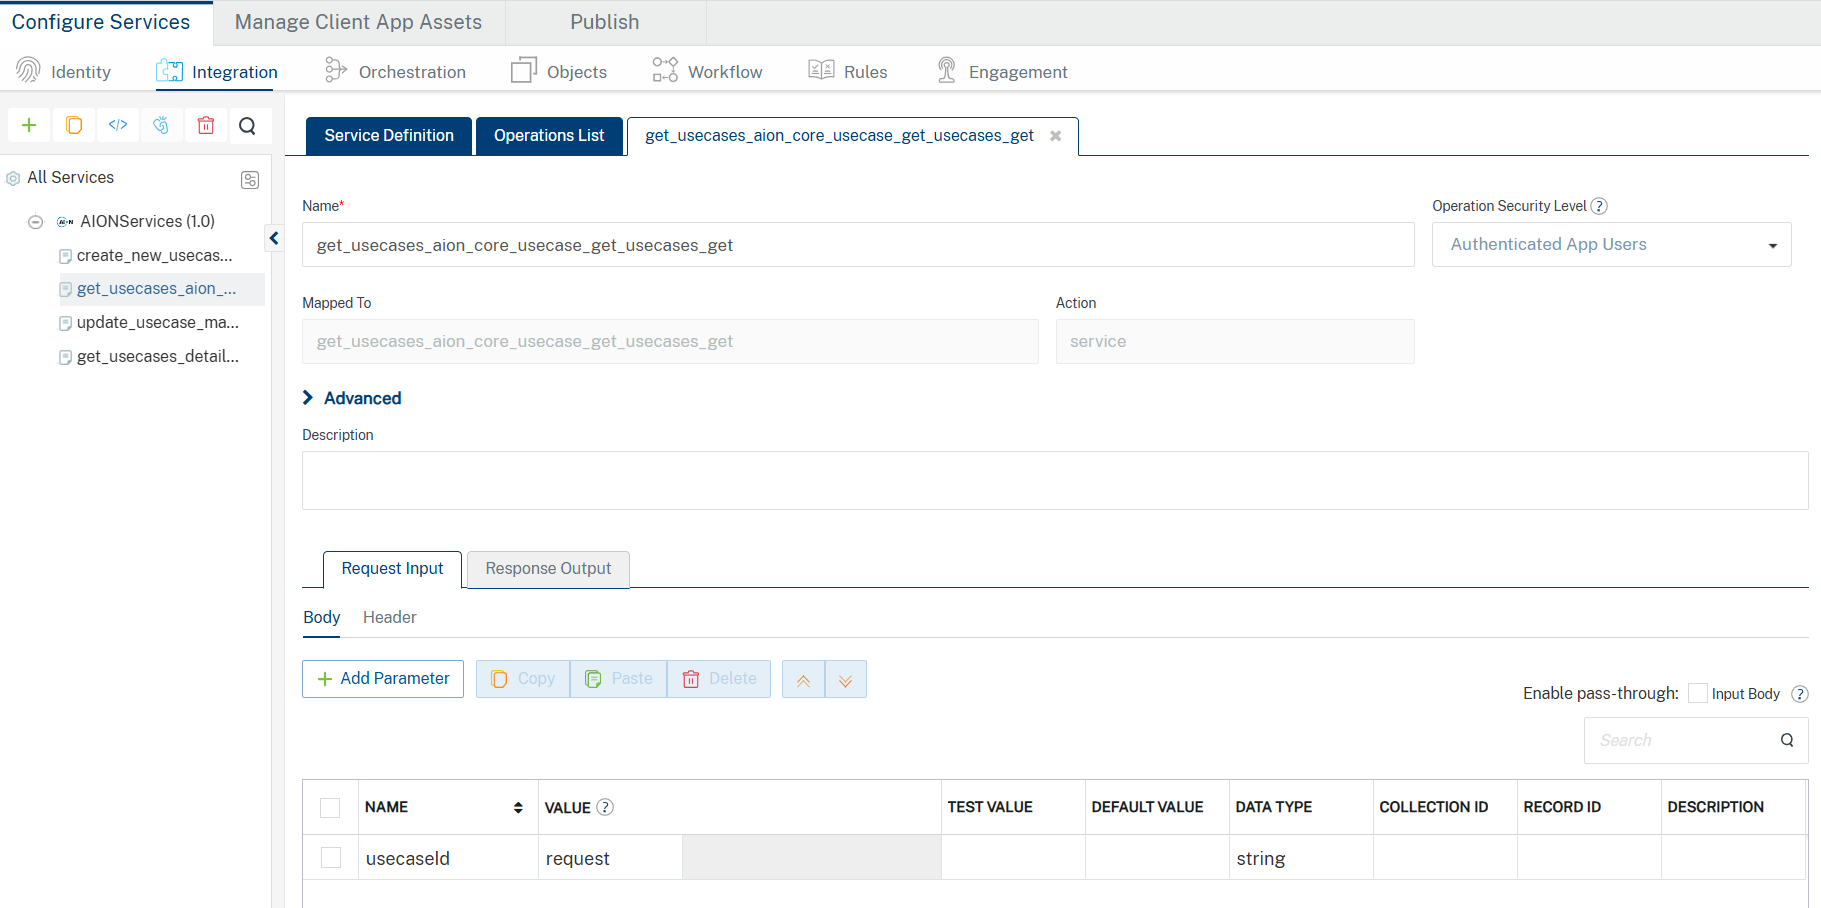
Task: Move the parameter down with the down arrow
Action: tap(846, 679)
